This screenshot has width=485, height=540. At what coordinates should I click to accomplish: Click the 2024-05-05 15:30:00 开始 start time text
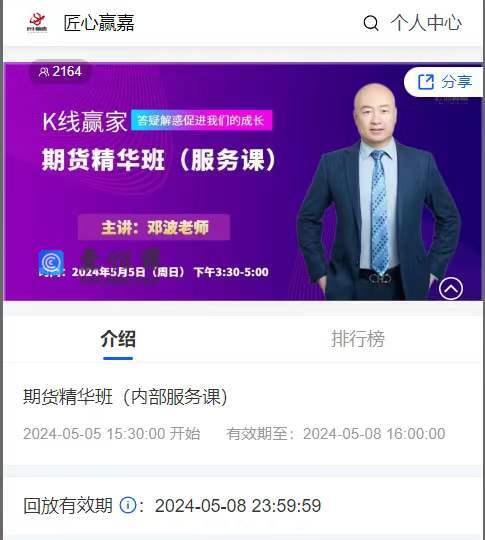112,434
